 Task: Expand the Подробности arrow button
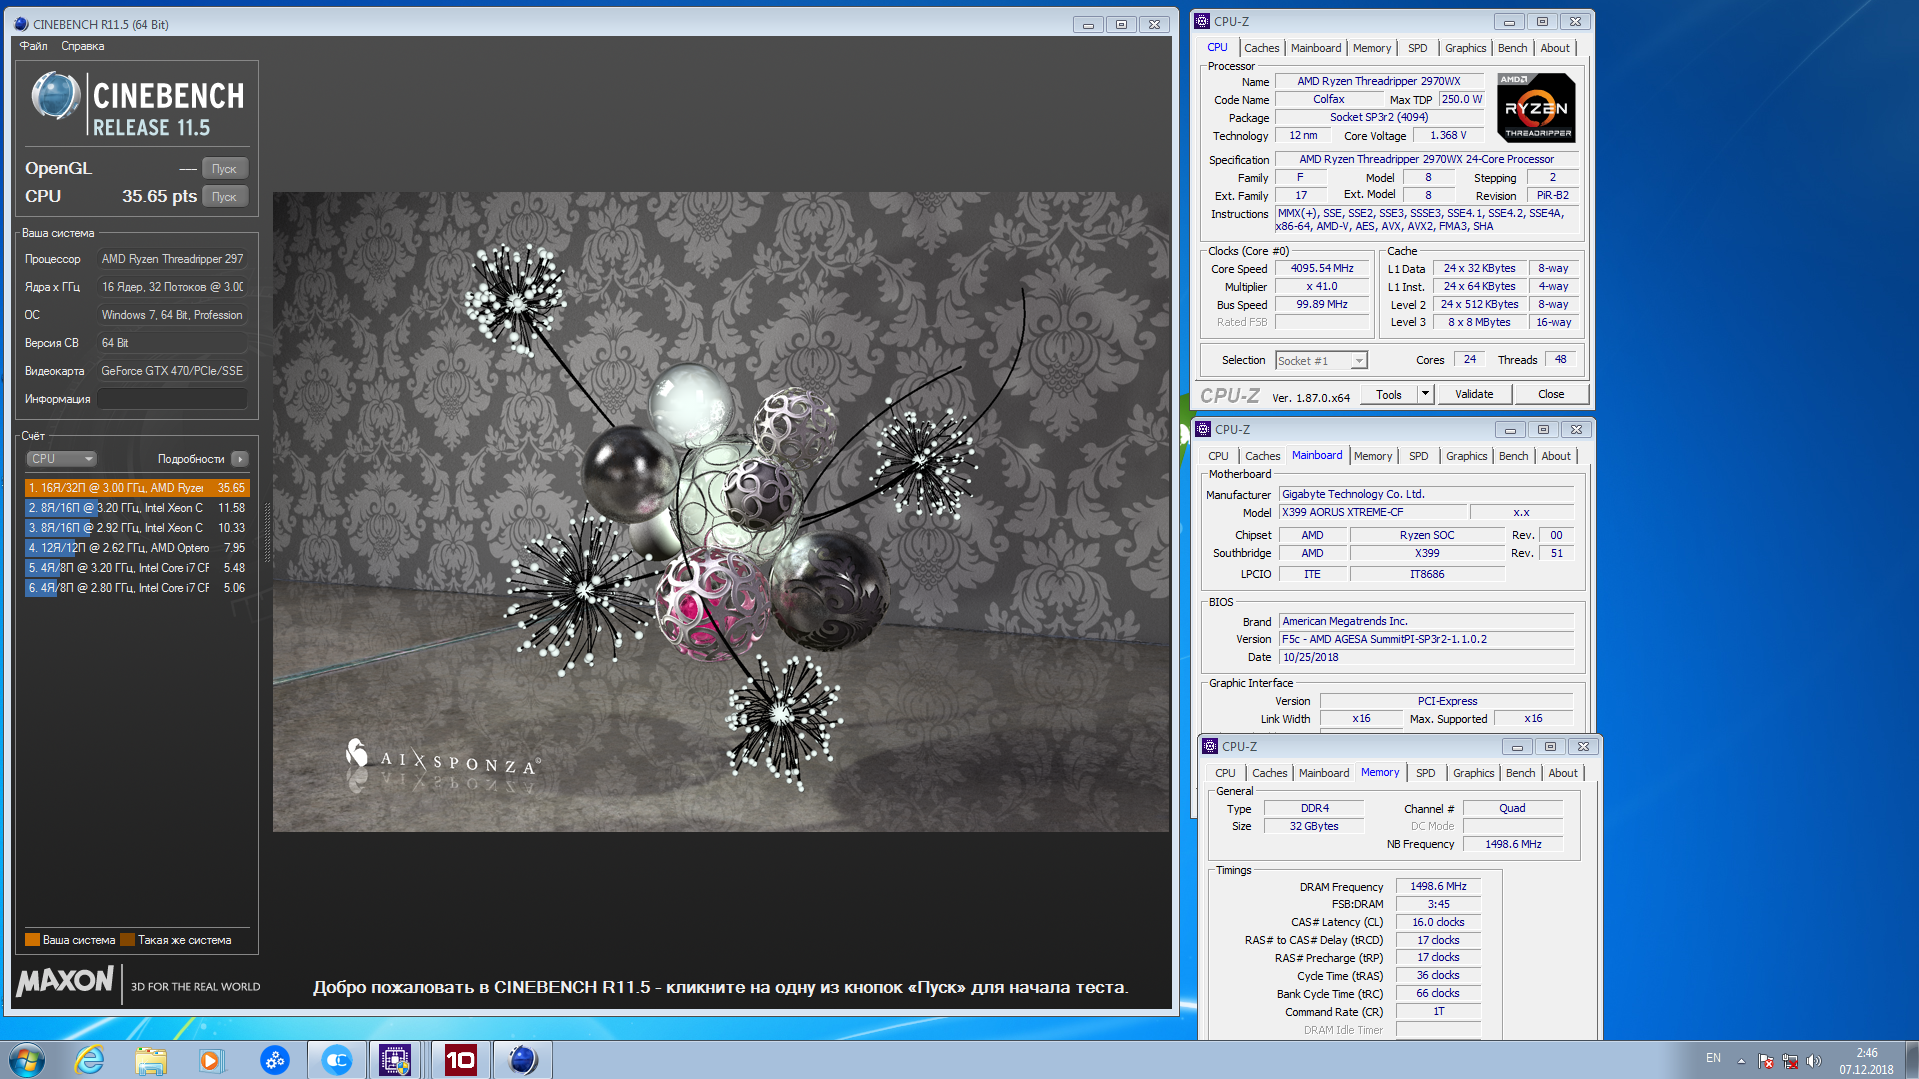(239, 459)
